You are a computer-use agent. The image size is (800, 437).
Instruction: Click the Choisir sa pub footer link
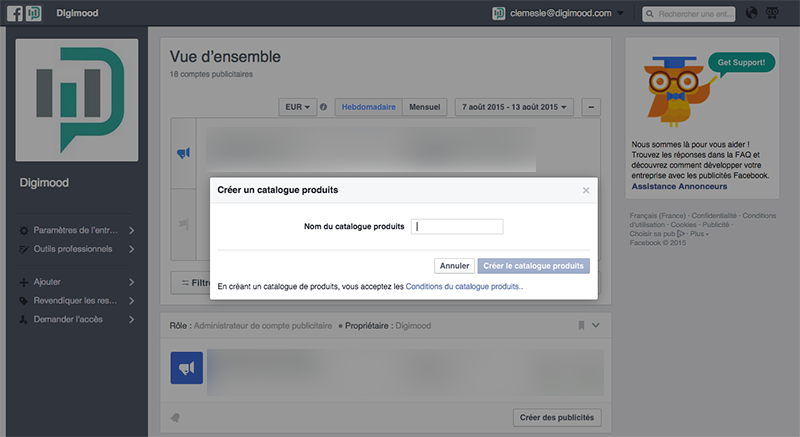[x=657, y=234]
